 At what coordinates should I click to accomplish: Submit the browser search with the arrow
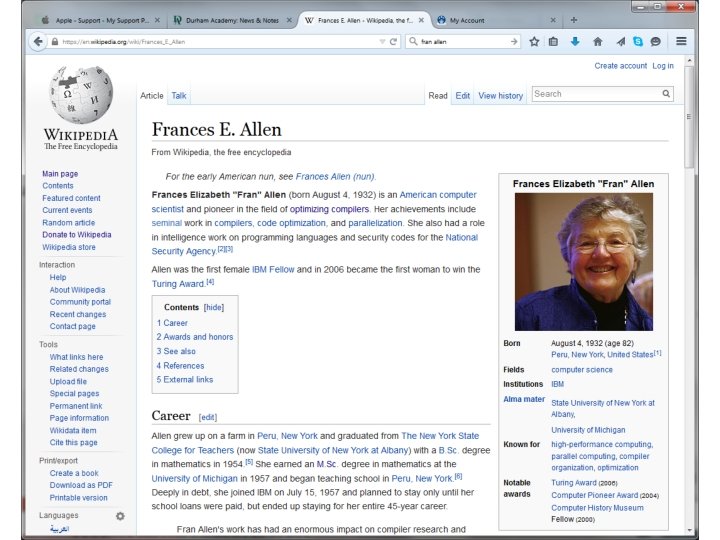pyautogui.click(x=514, y=41)
